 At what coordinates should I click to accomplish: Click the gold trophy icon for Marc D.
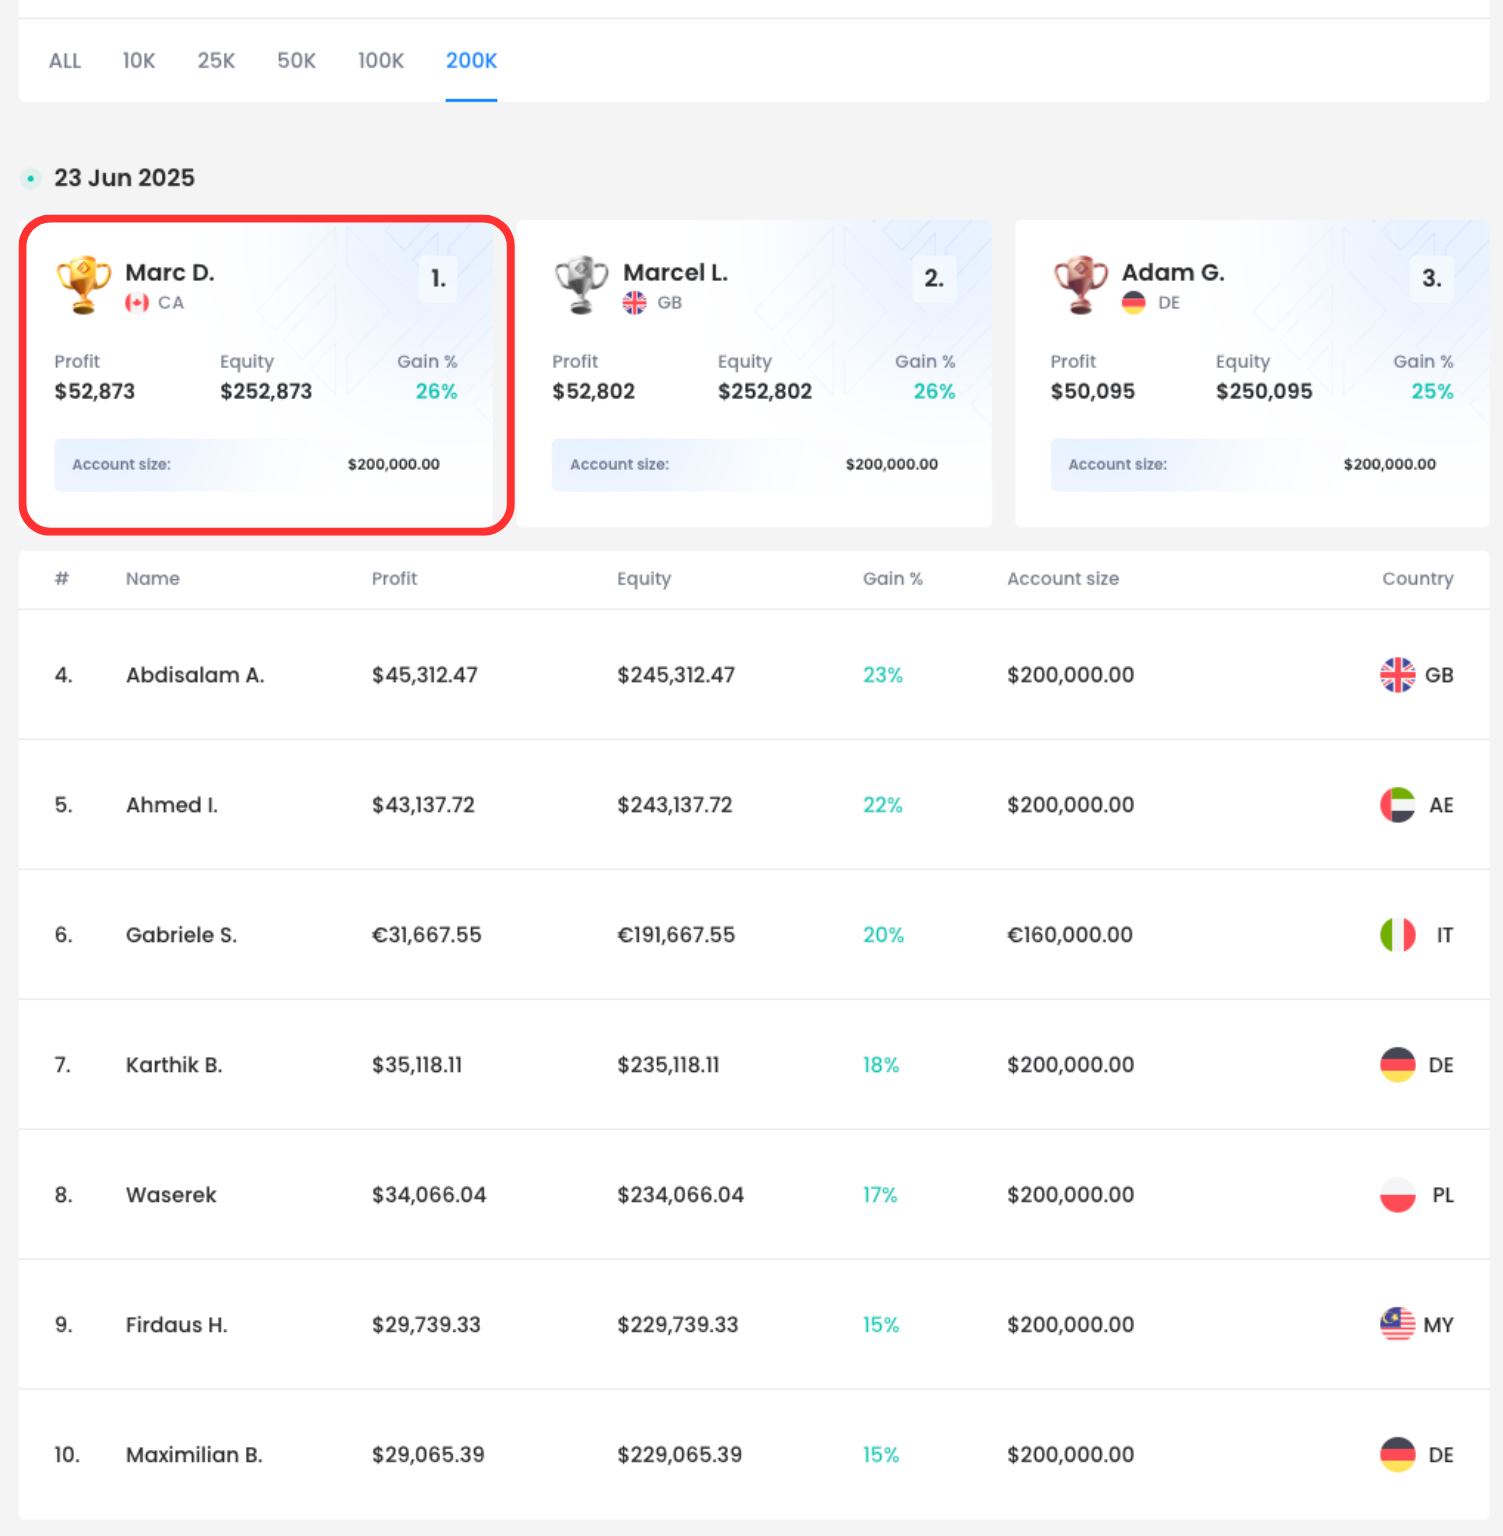[x=83, y=284]
